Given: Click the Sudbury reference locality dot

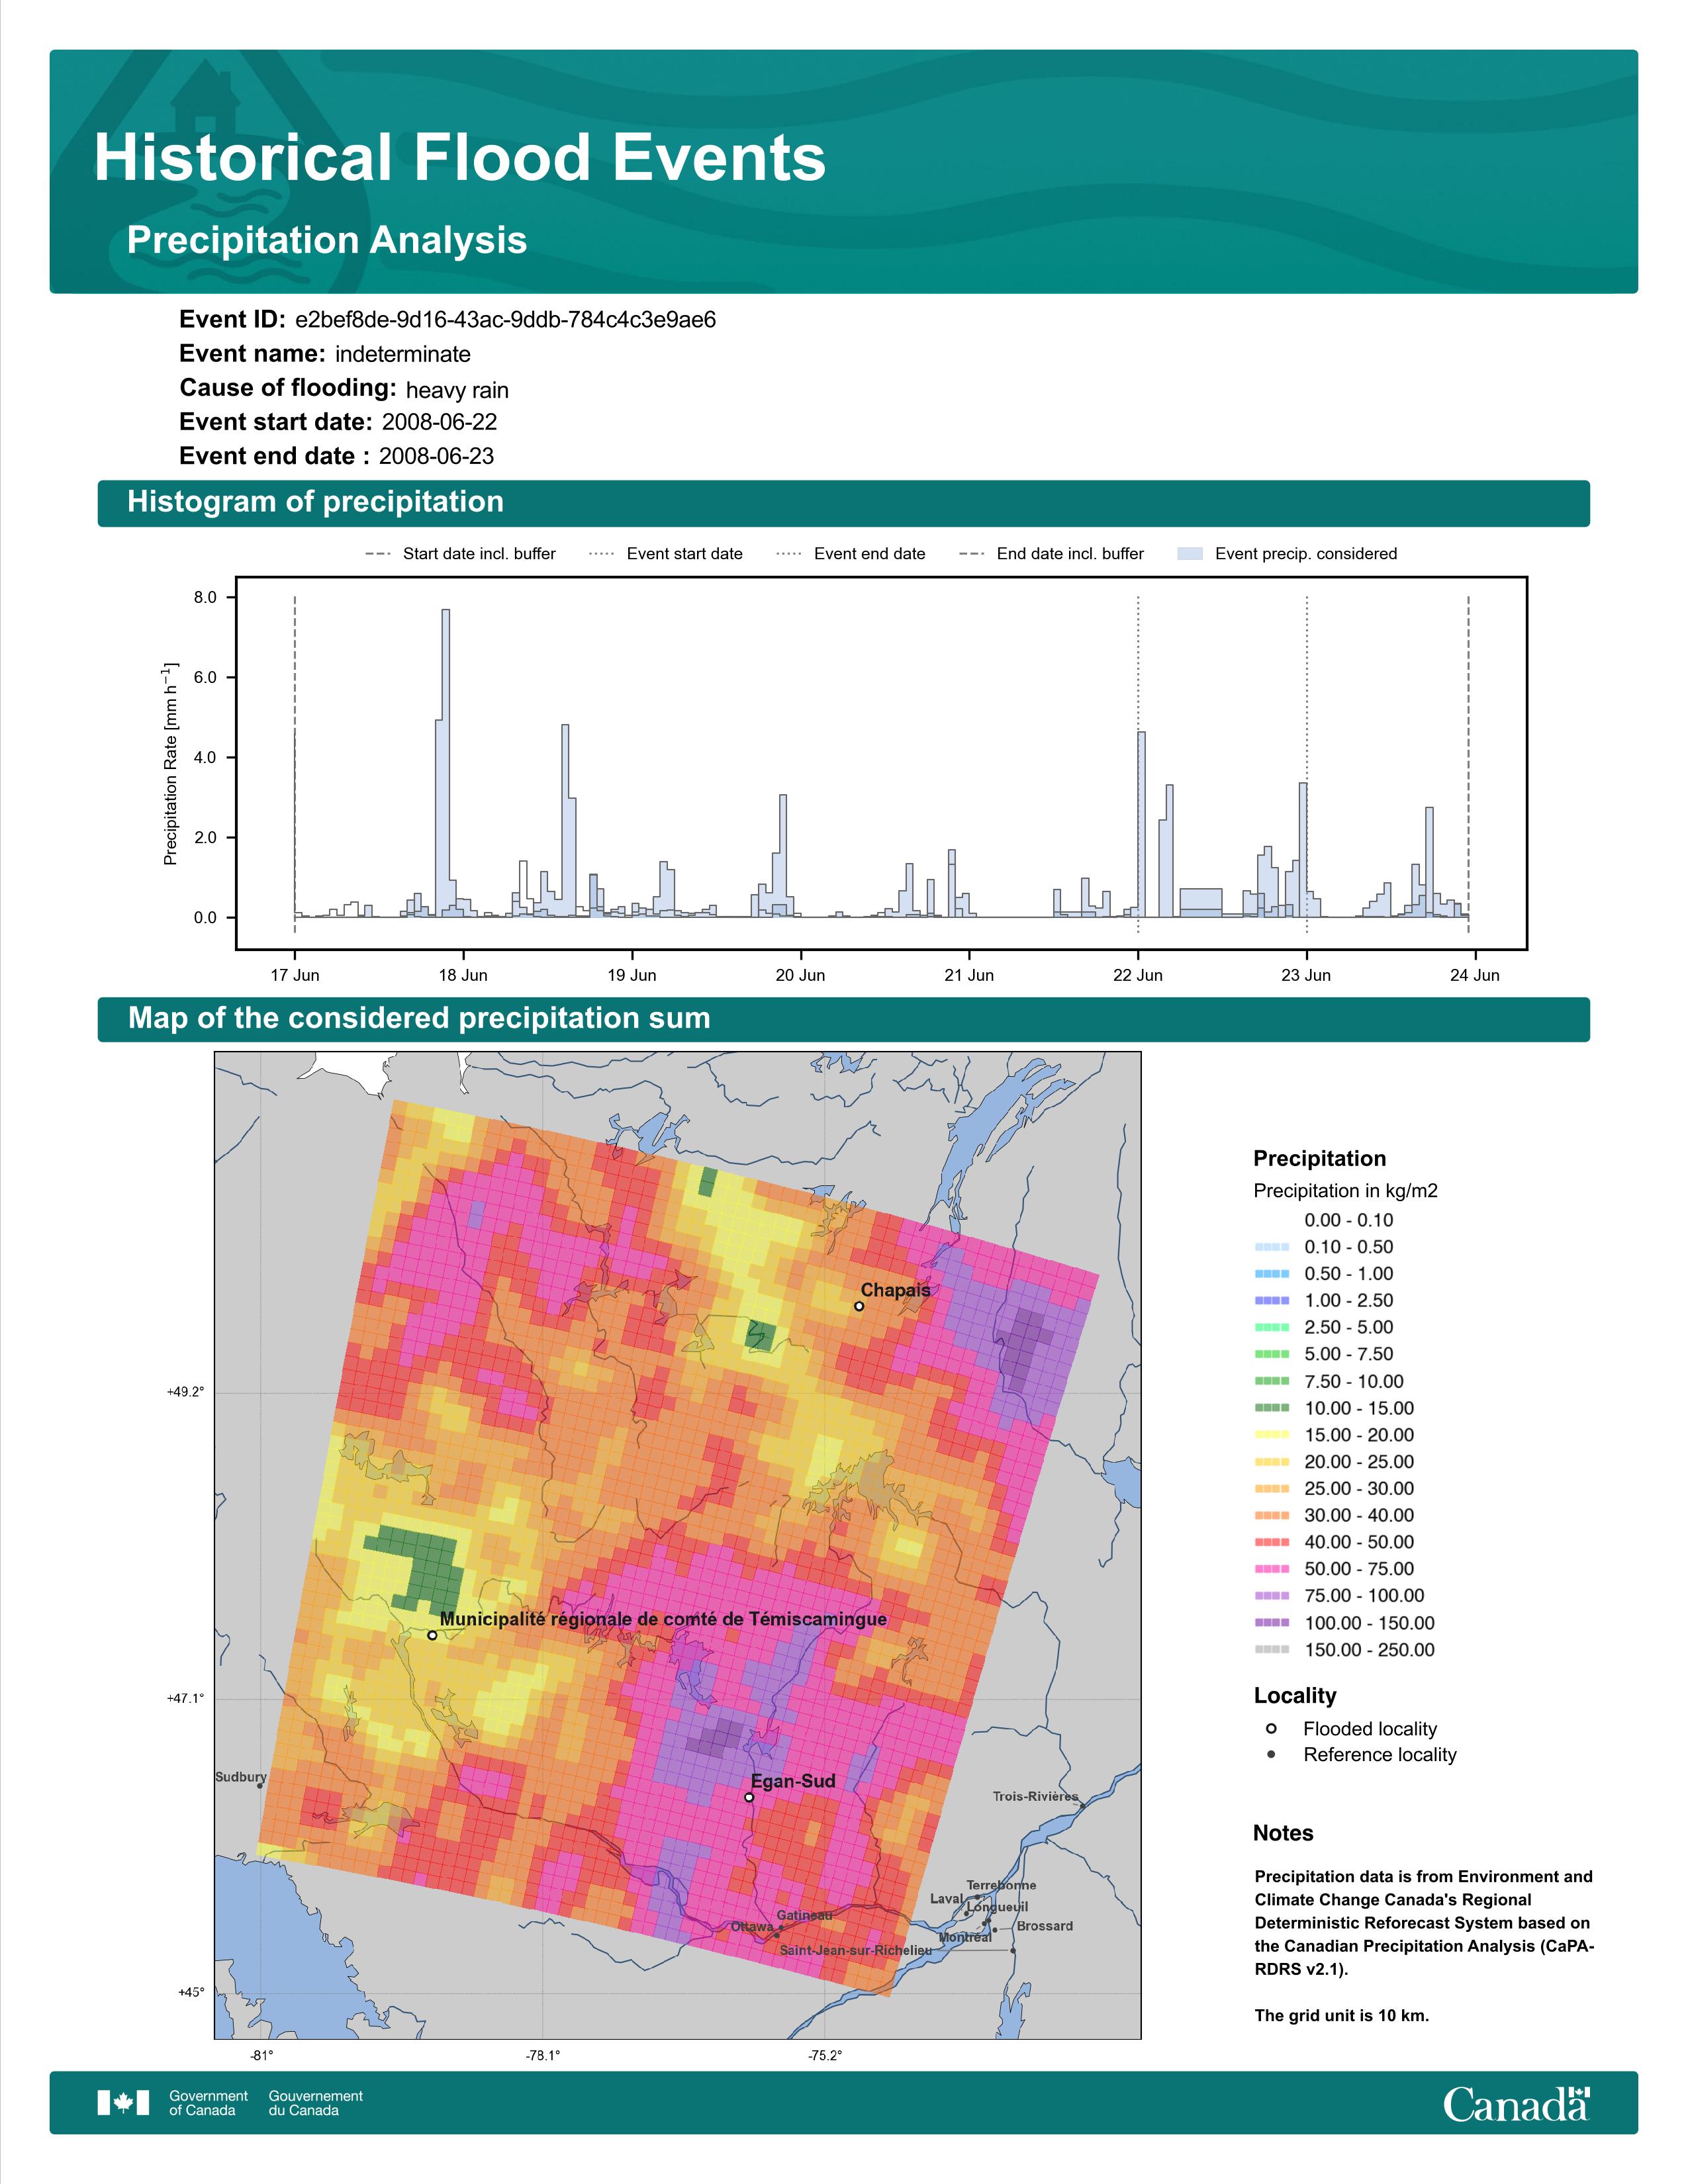Looking at the screenshot, I should [260, 1786].
